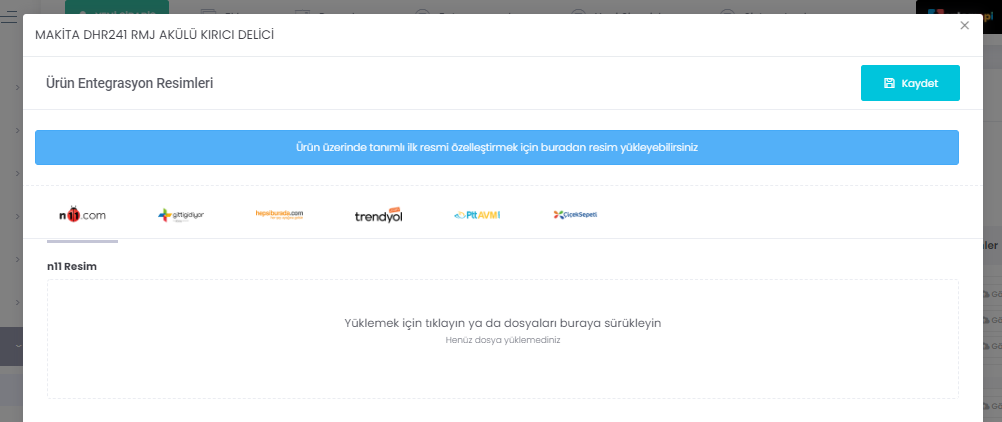This screenshot has width=1002, height=422.
Task: Click the blue image upload info banner
Action: point(497,147)
